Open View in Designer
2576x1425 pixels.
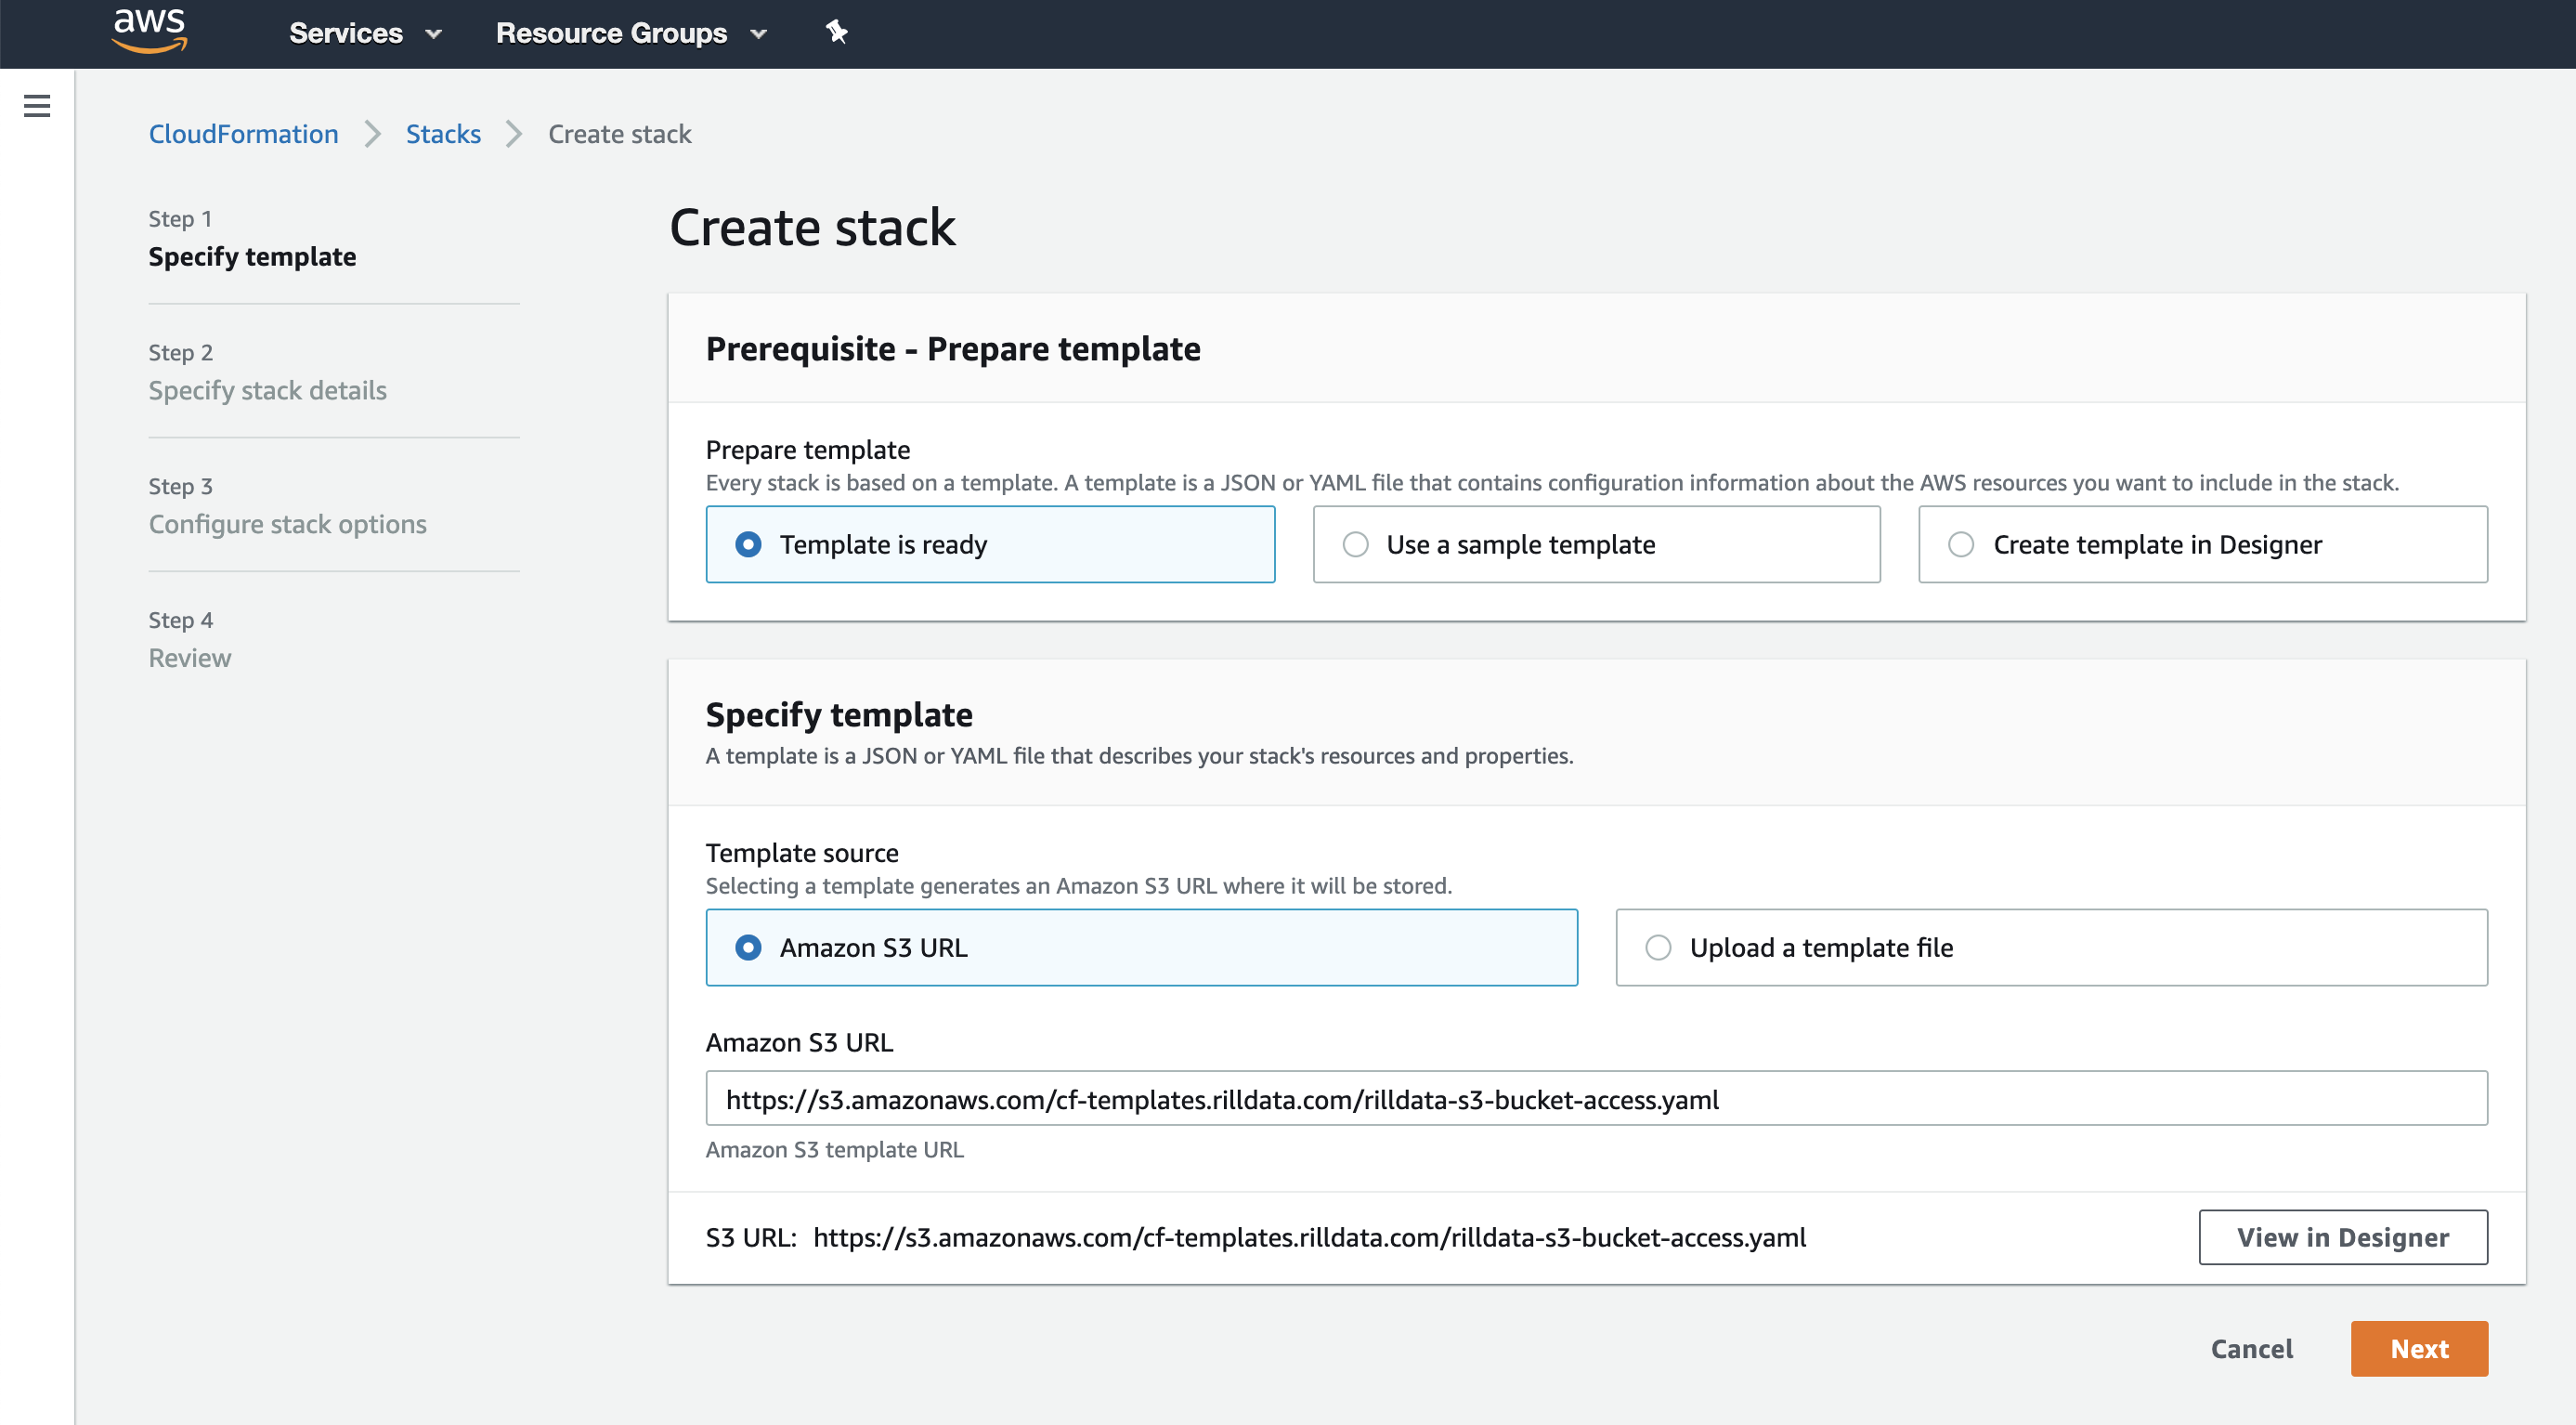pos(2342,1237)
